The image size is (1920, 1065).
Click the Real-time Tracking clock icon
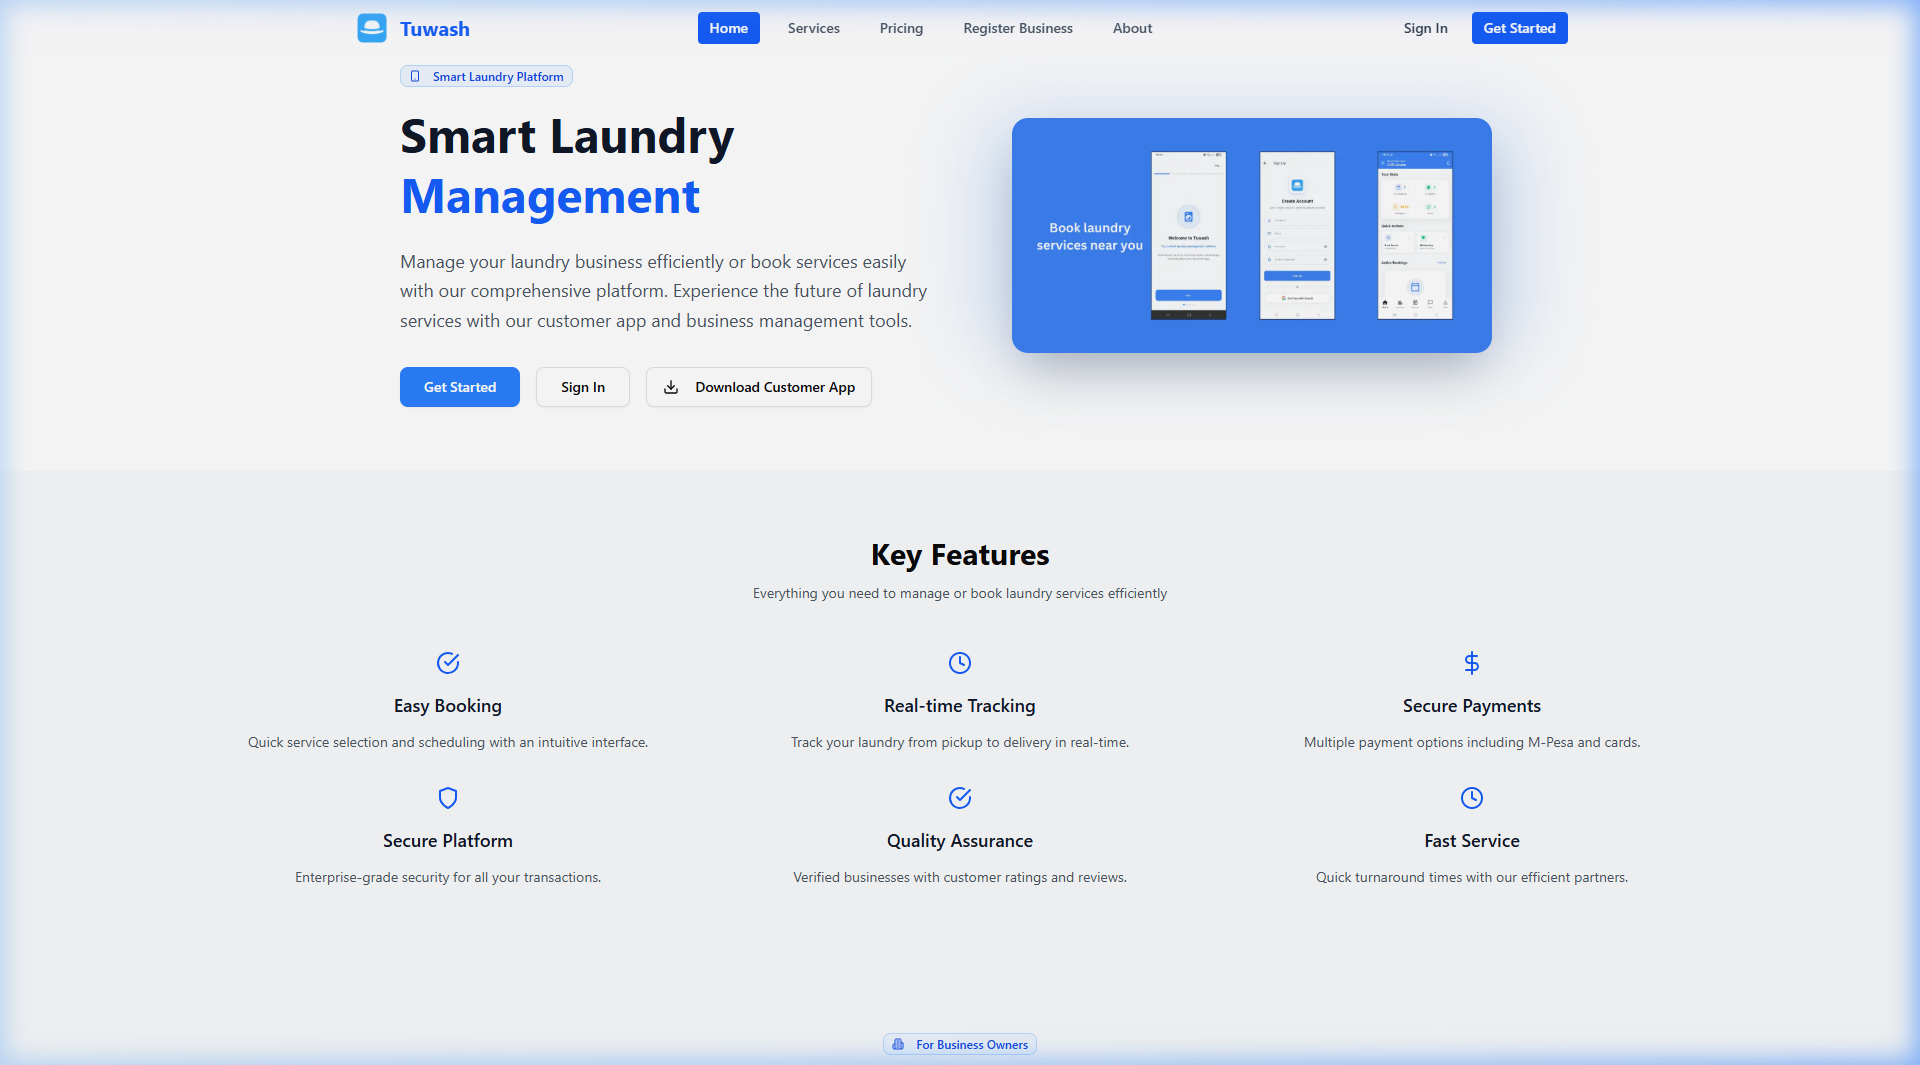960,663
